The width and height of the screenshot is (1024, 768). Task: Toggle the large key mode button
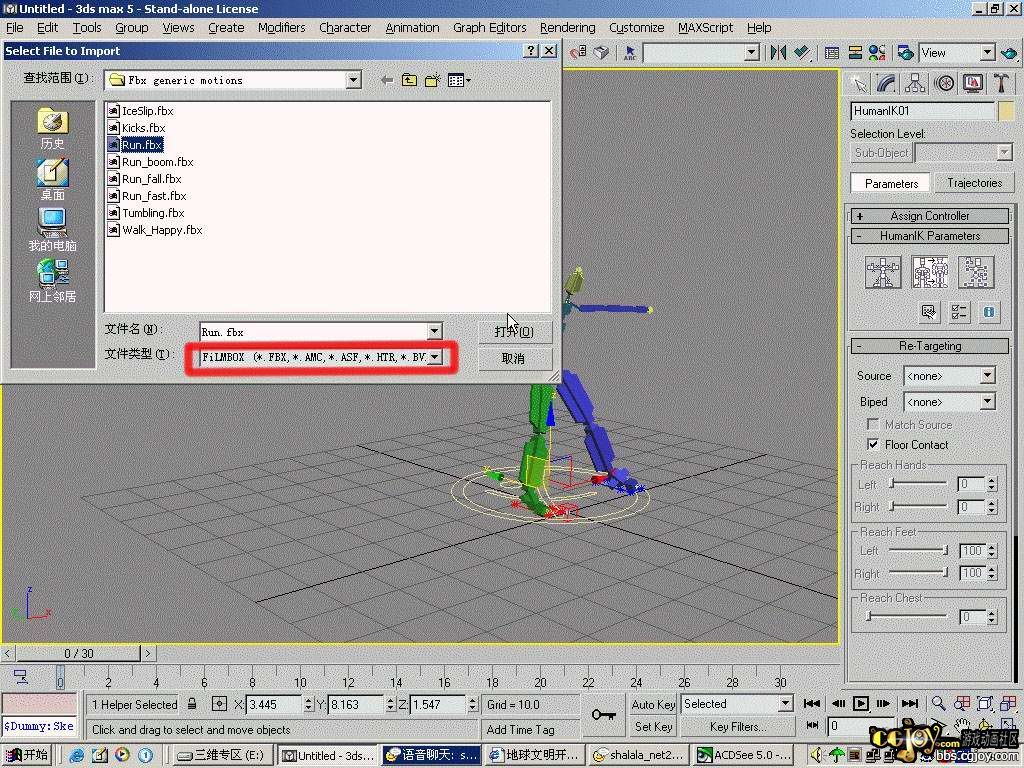[603, 714]
